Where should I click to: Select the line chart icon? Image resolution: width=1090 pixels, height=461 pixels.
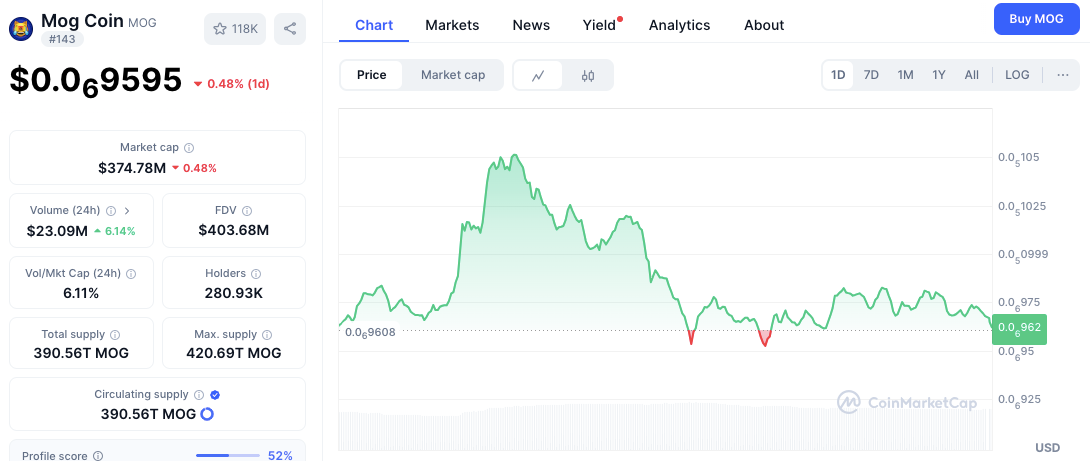pos(539,75)
